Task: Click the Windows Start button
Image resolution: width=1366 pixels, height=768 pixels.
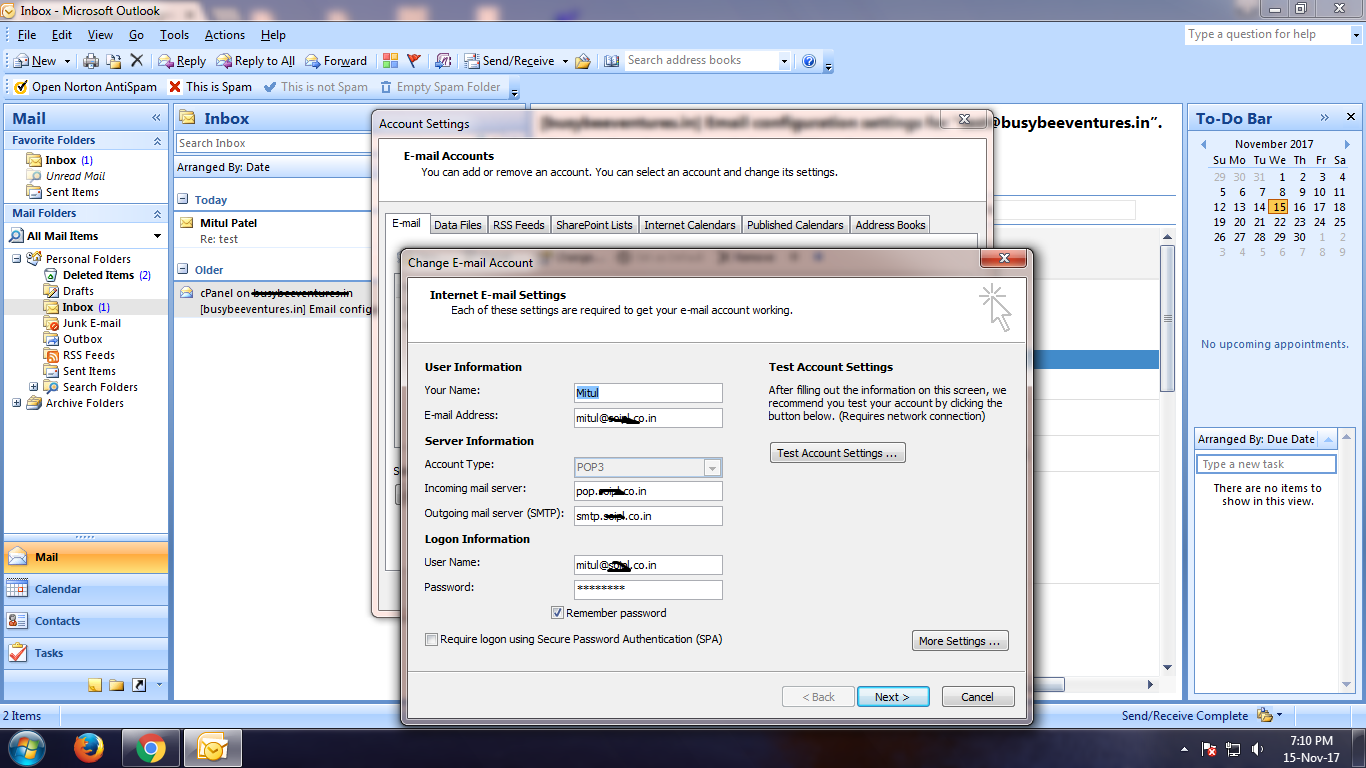Action: tap(27, 748)
